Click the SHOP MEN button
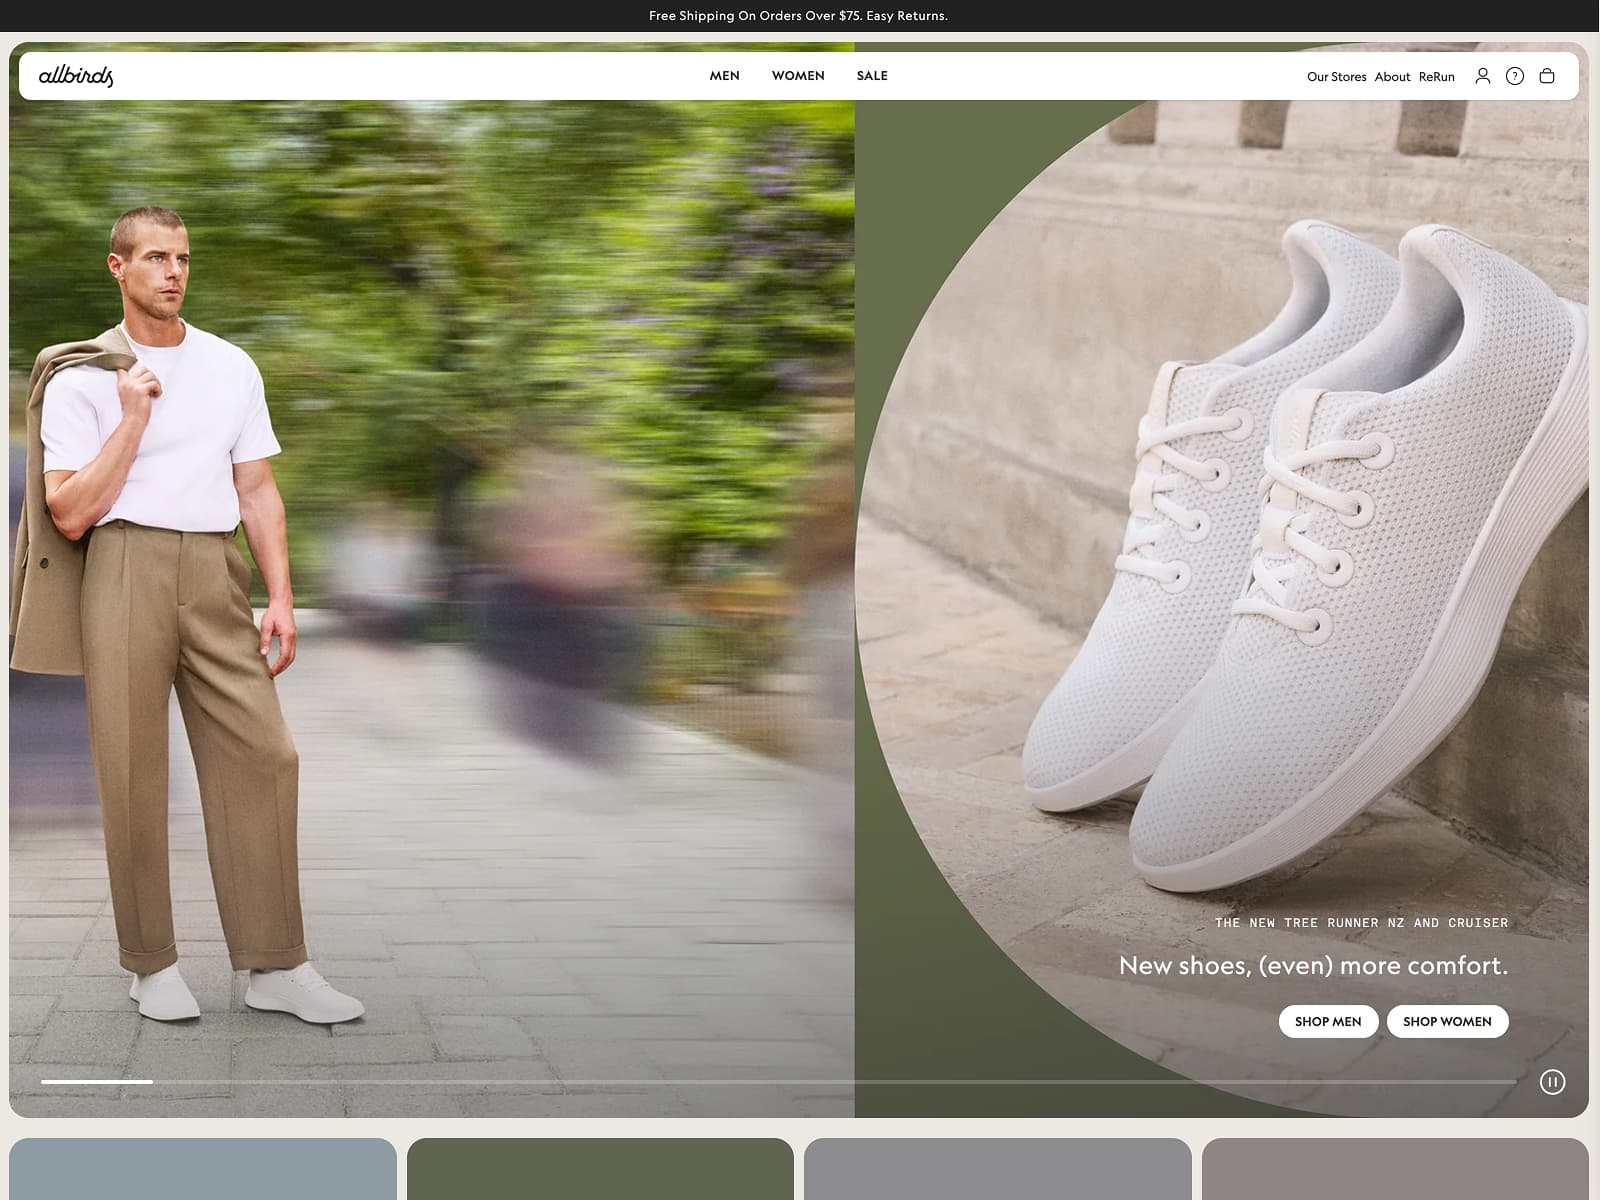Image resolution: width=1600 pixels, height=1200 pixels. [x=1328, y=1021]
